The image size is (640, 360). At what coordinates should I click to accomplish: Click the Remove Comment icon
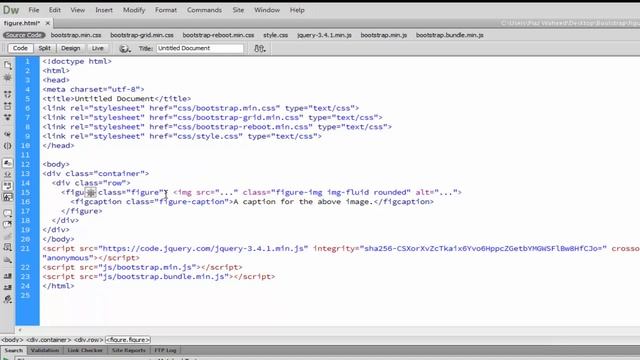click(7, 224)
